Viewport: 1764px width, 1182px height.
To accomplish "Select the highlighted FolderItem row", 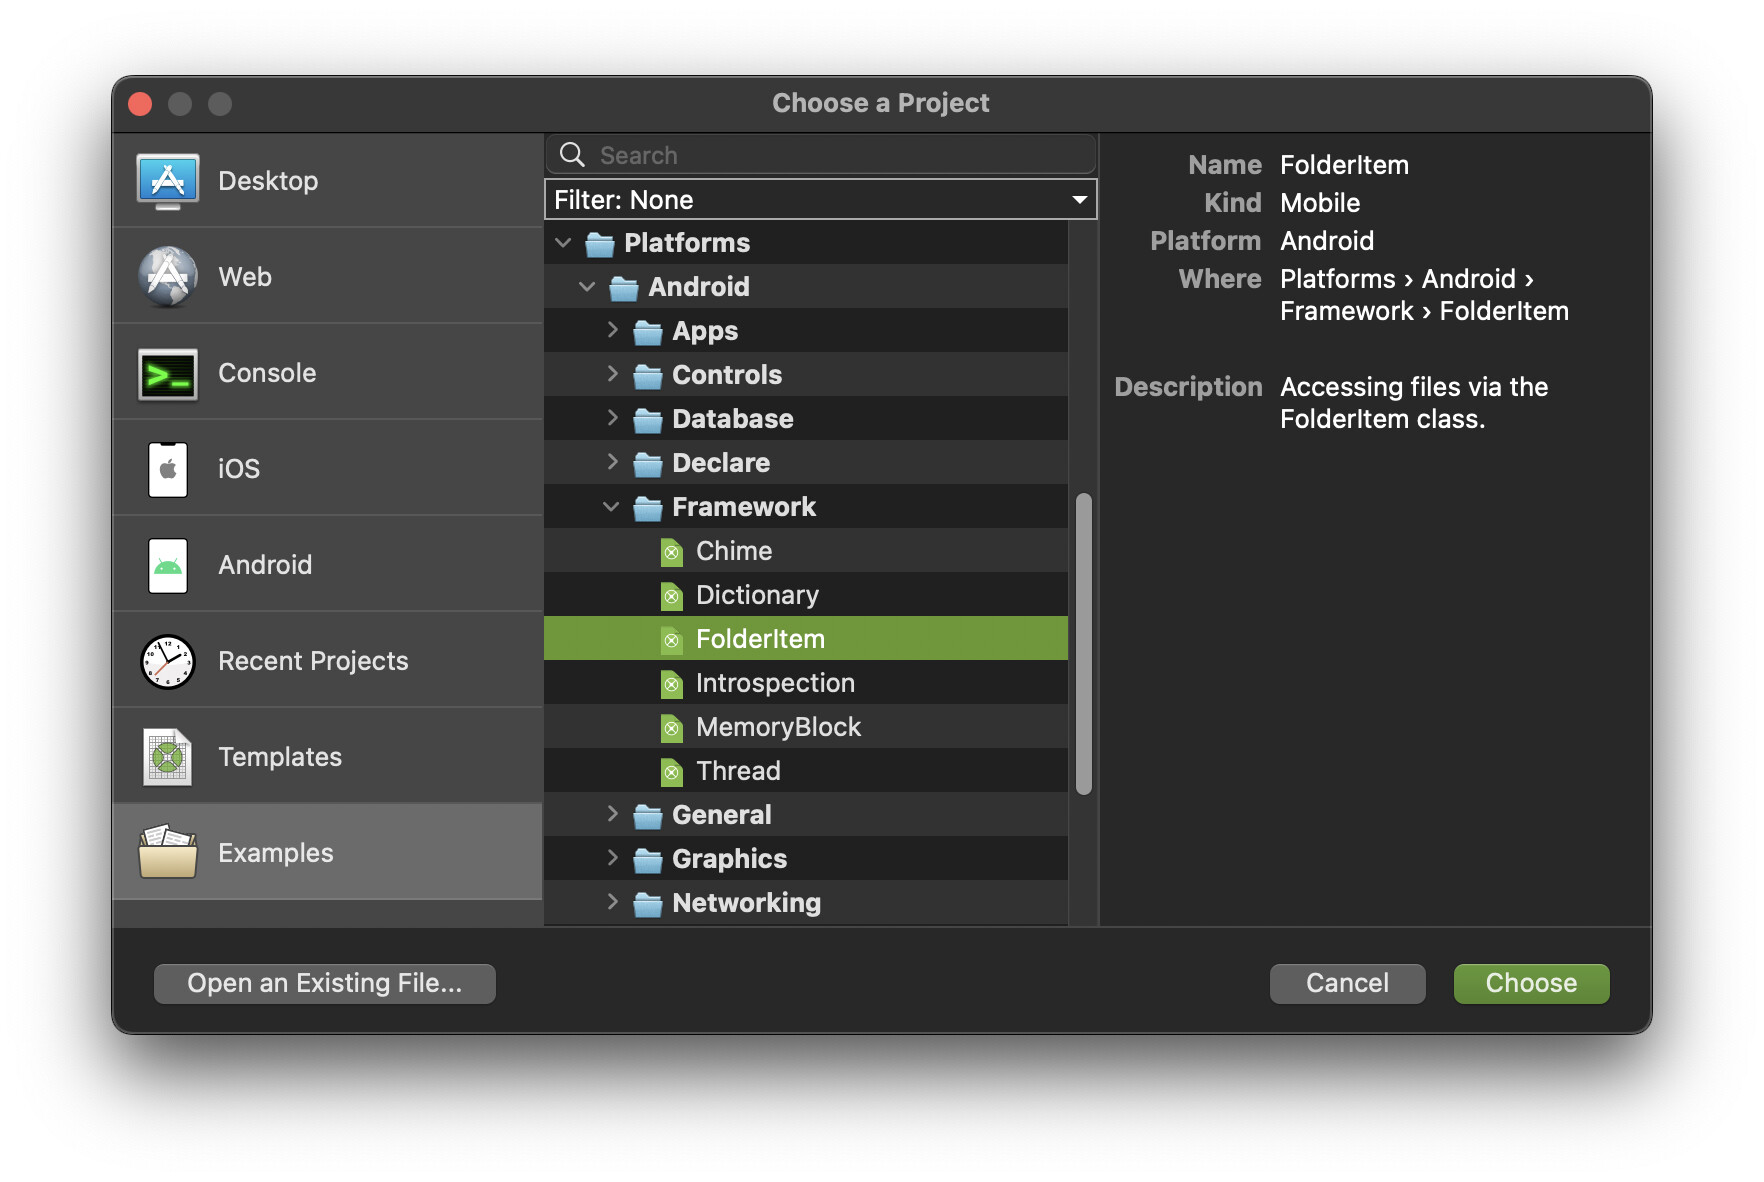I will click(x=806, y=639).
